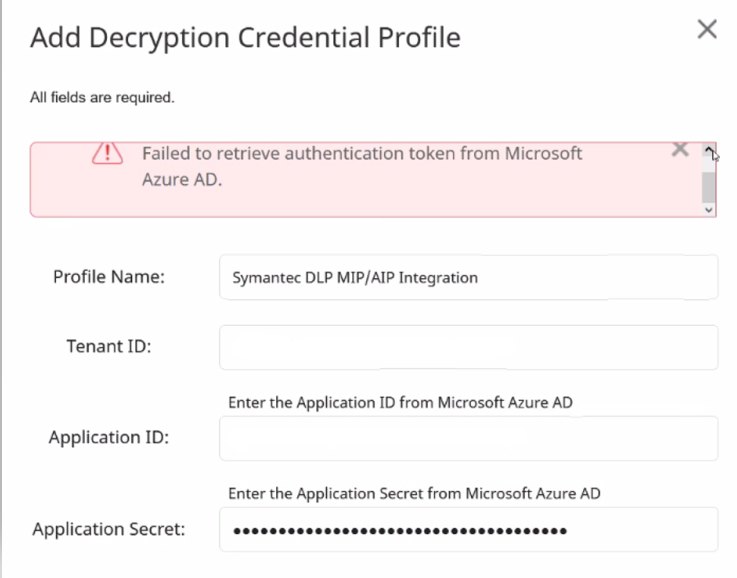Dismiss the Azure AD error alert
This screenshot has height=578, width=737.
pyautogui.click(x=680, y=149)
